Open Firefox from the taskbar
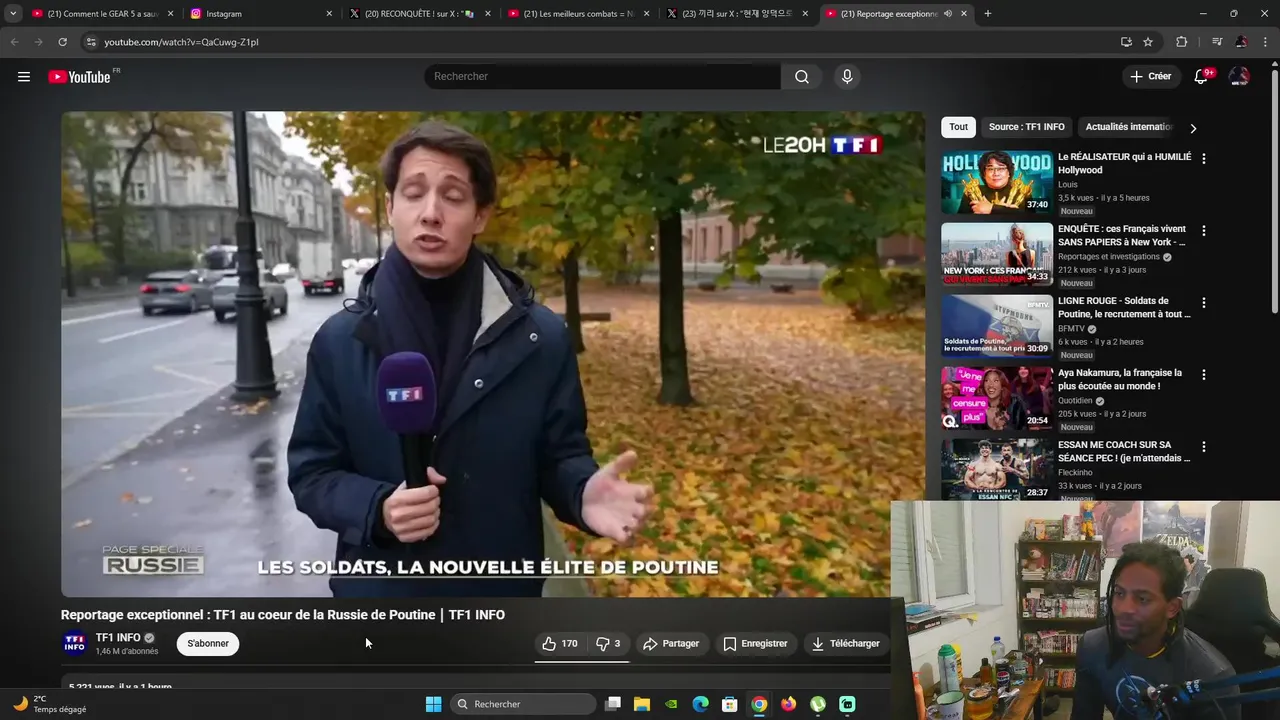This screenshot has height=720, width=1280. [x=789, y=704]
